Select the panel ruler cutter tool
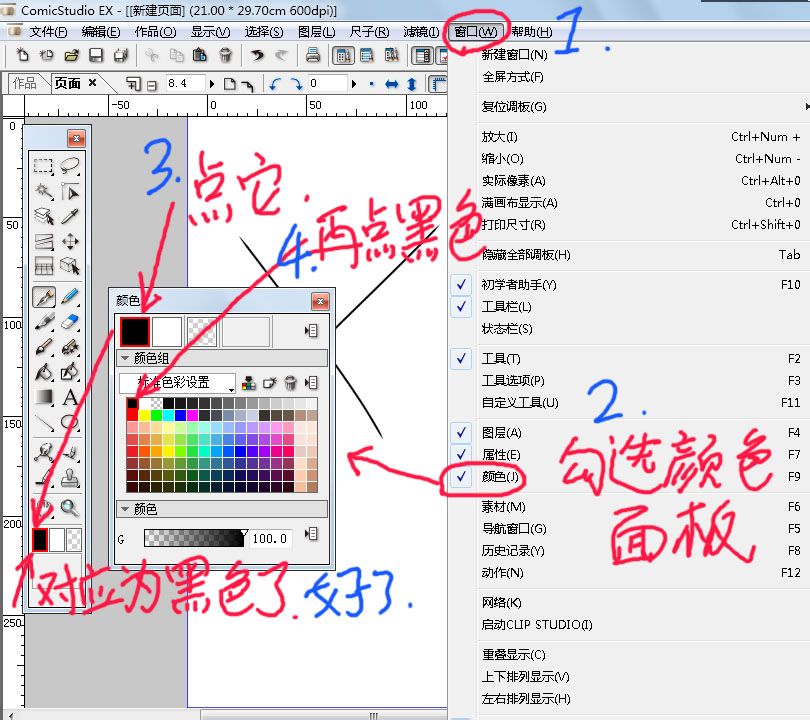Viewport: 810px width, 720px height. [43, 241]
